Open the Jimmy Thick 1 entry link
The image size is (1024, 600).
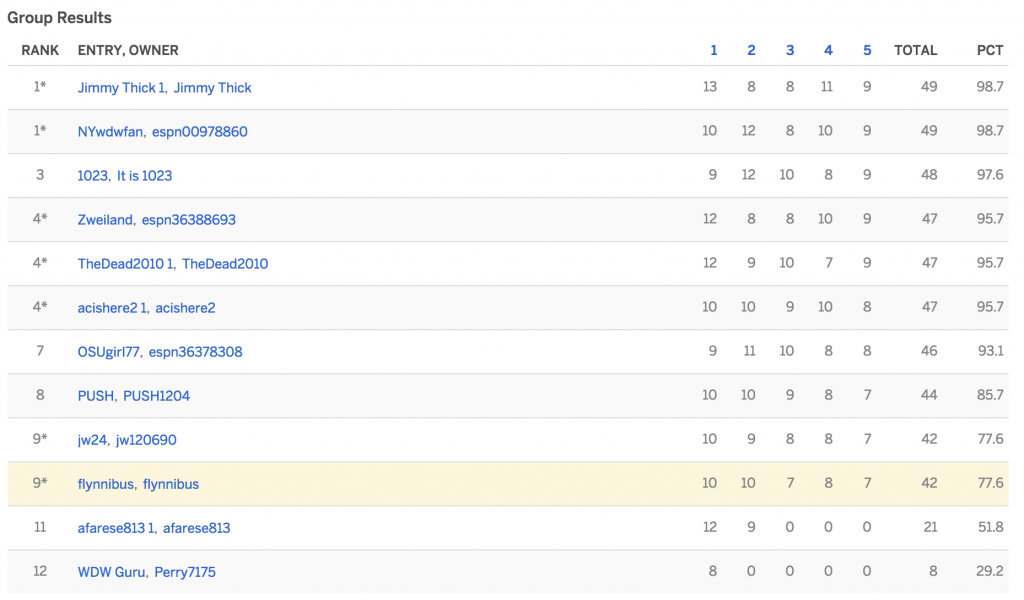(122, 88)
